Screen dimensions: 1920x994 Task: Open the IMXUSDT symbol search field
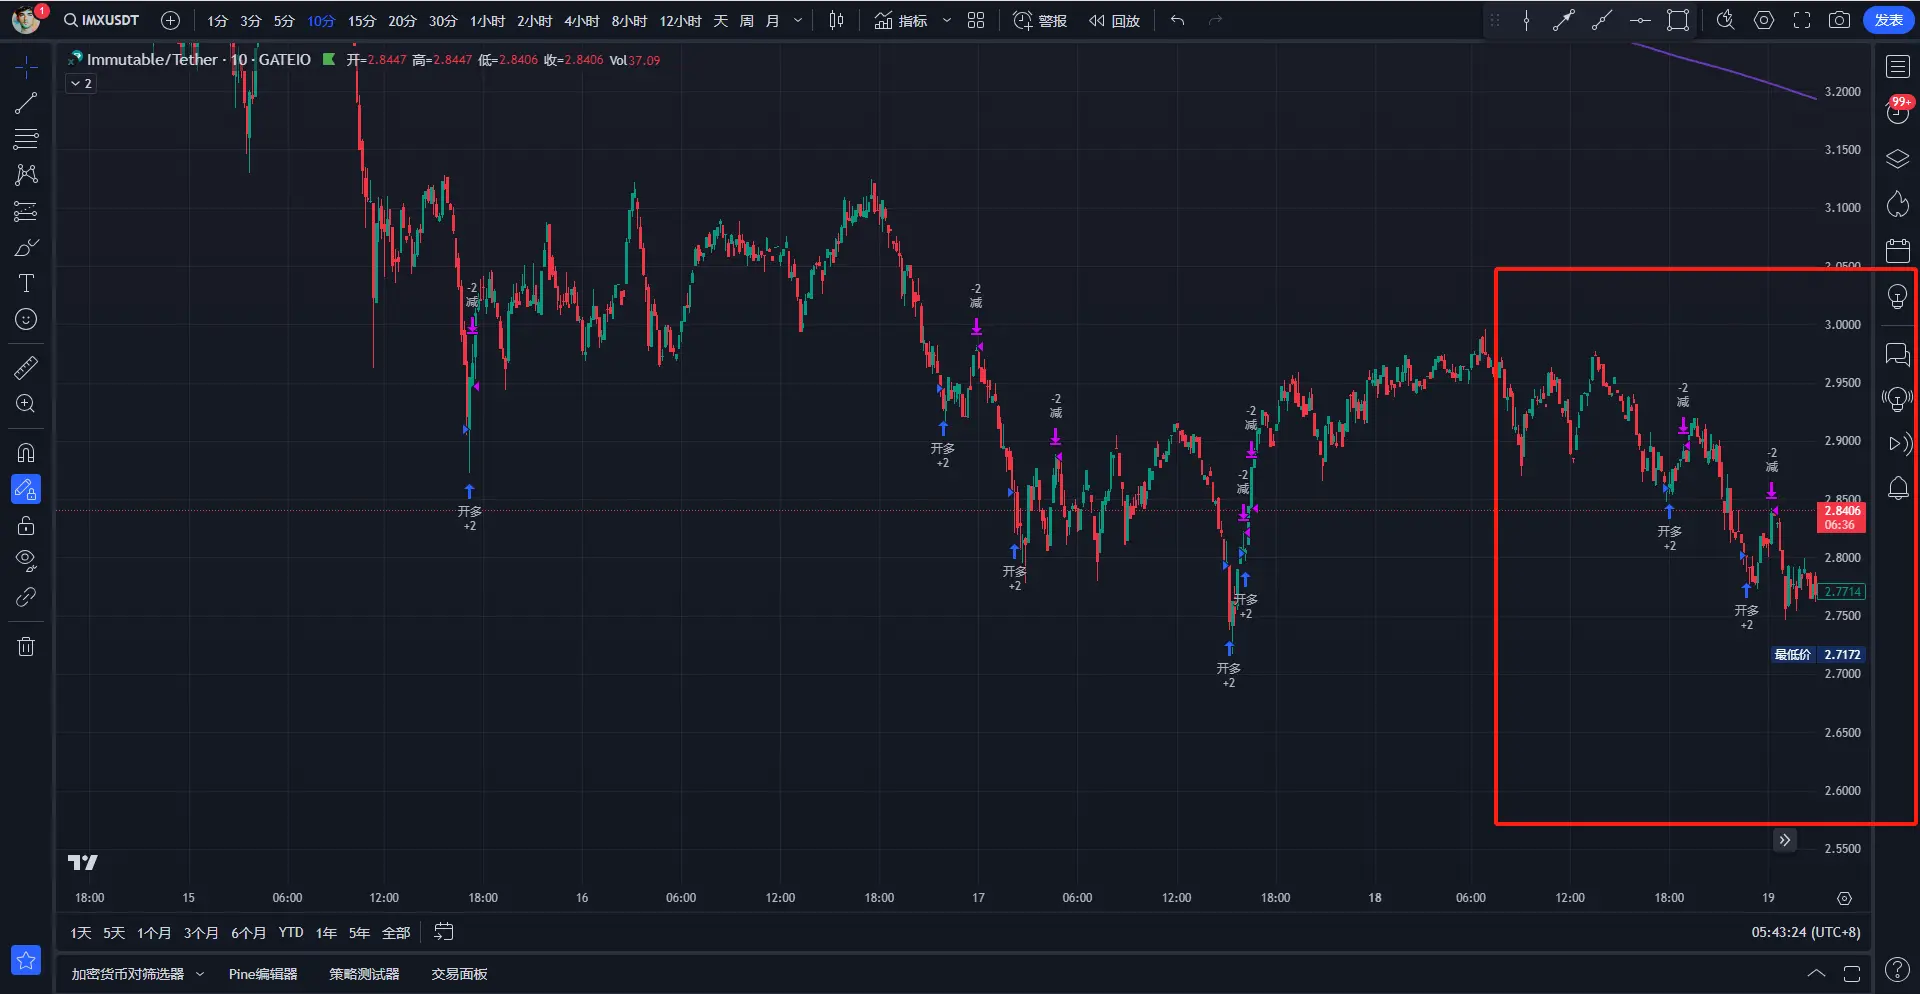102,21
